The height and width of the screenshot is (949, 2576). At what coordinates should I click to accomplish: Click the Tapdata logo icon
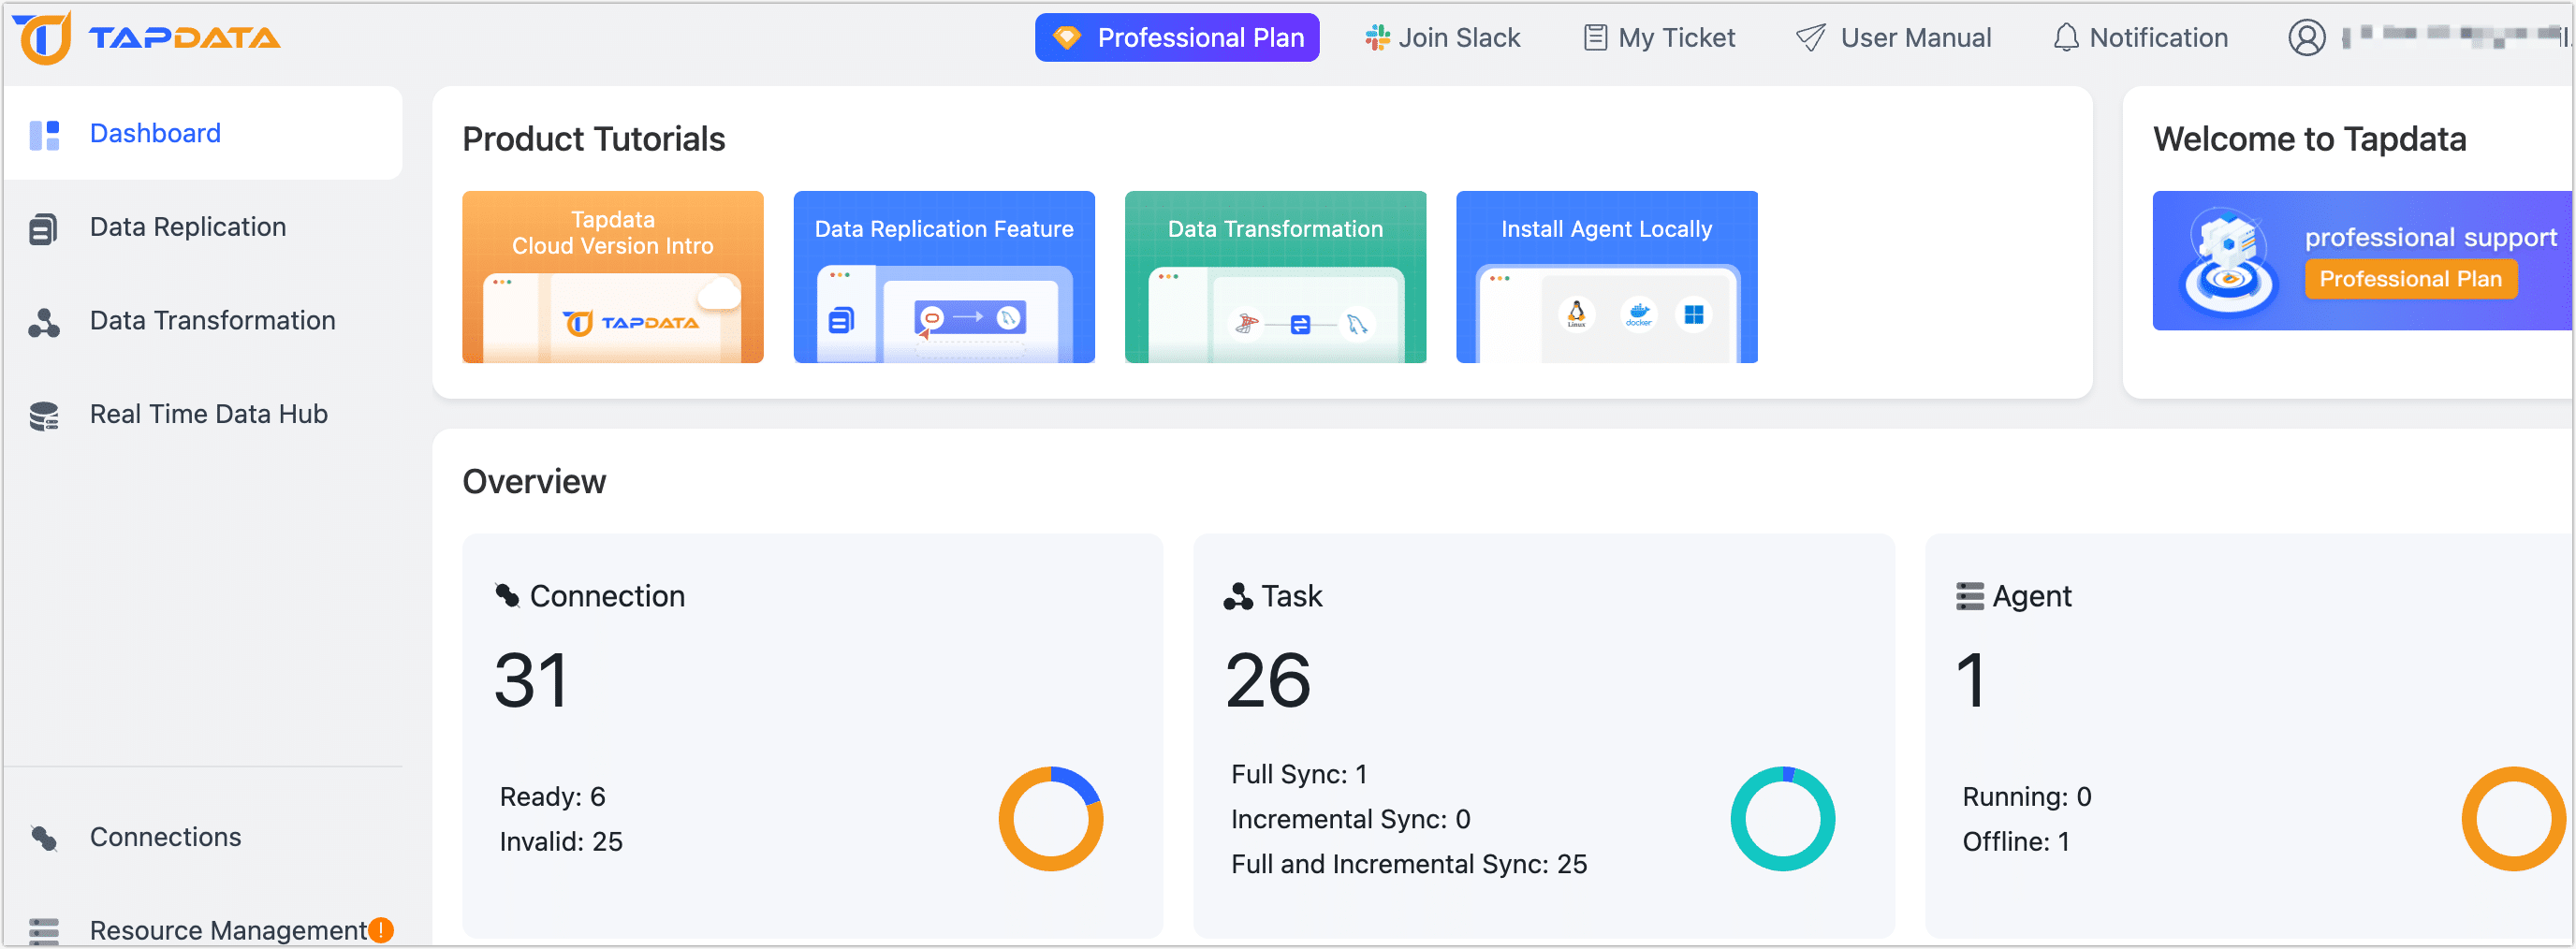42,38
